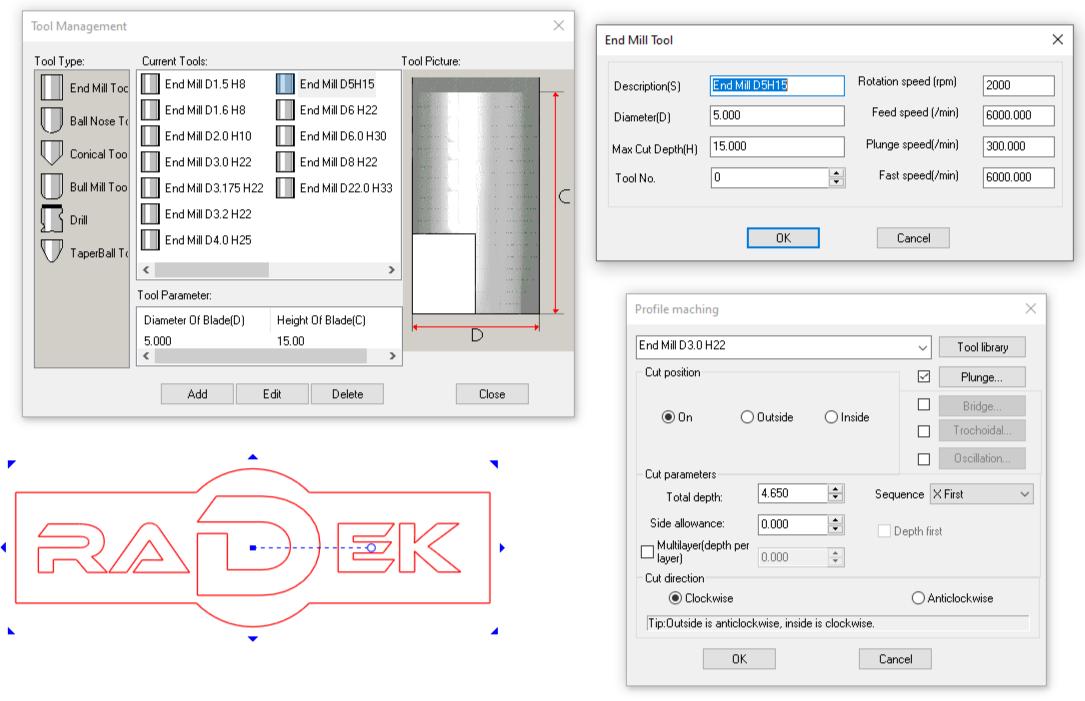The width and height of the screenshot is (1085, 701).
Task: Tick the Bridge option checkbox
Action: [923, 405]
